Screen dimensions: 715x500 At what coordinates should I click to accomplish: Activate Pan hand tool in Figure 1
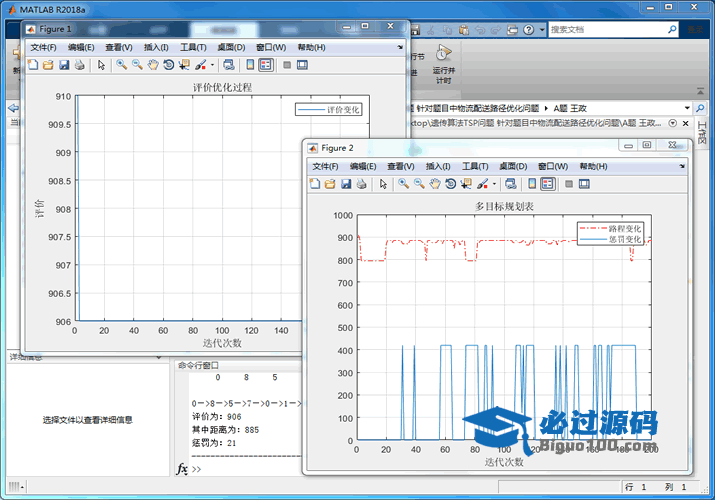[x=153, y=65]
